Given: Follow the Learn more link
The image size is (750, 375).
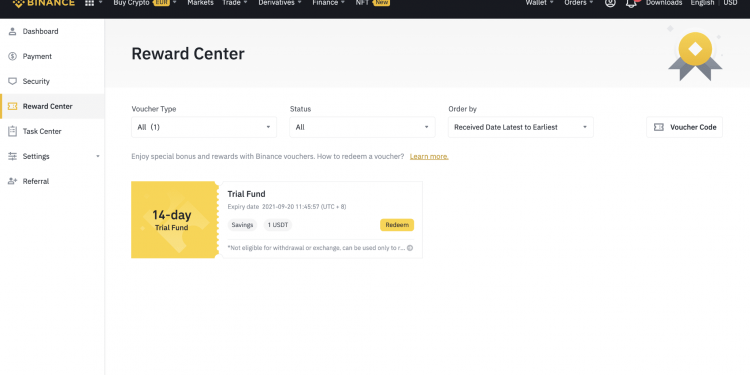Looking at the screenshot, I should click(429, 156).
